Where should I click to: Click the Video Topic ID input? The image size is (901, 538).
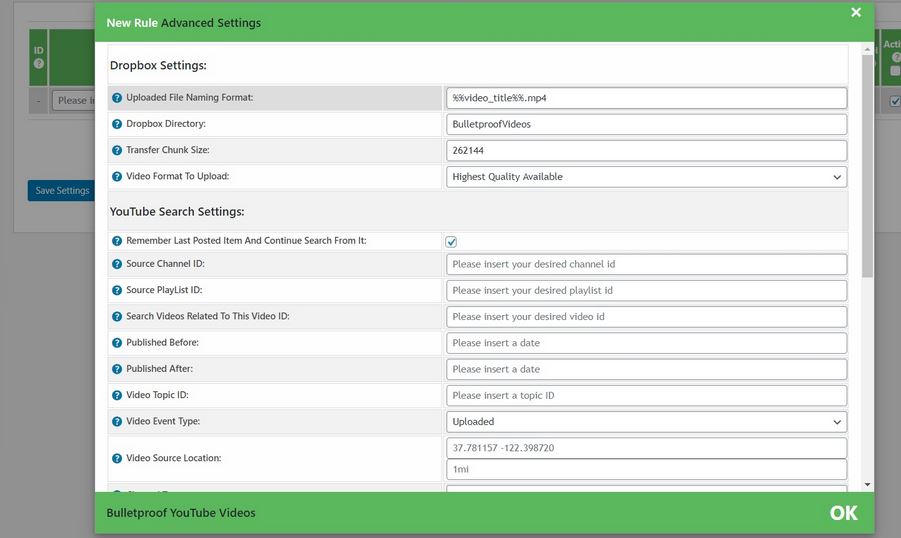(x=646, y=395)
